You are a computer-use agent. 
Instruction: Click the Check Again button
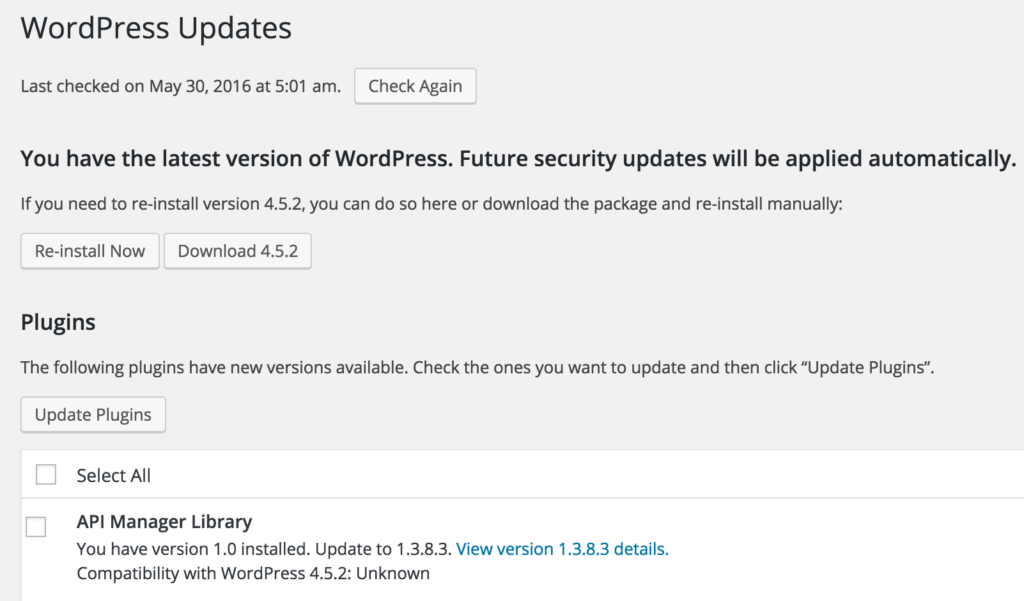(x=415, y=86)
